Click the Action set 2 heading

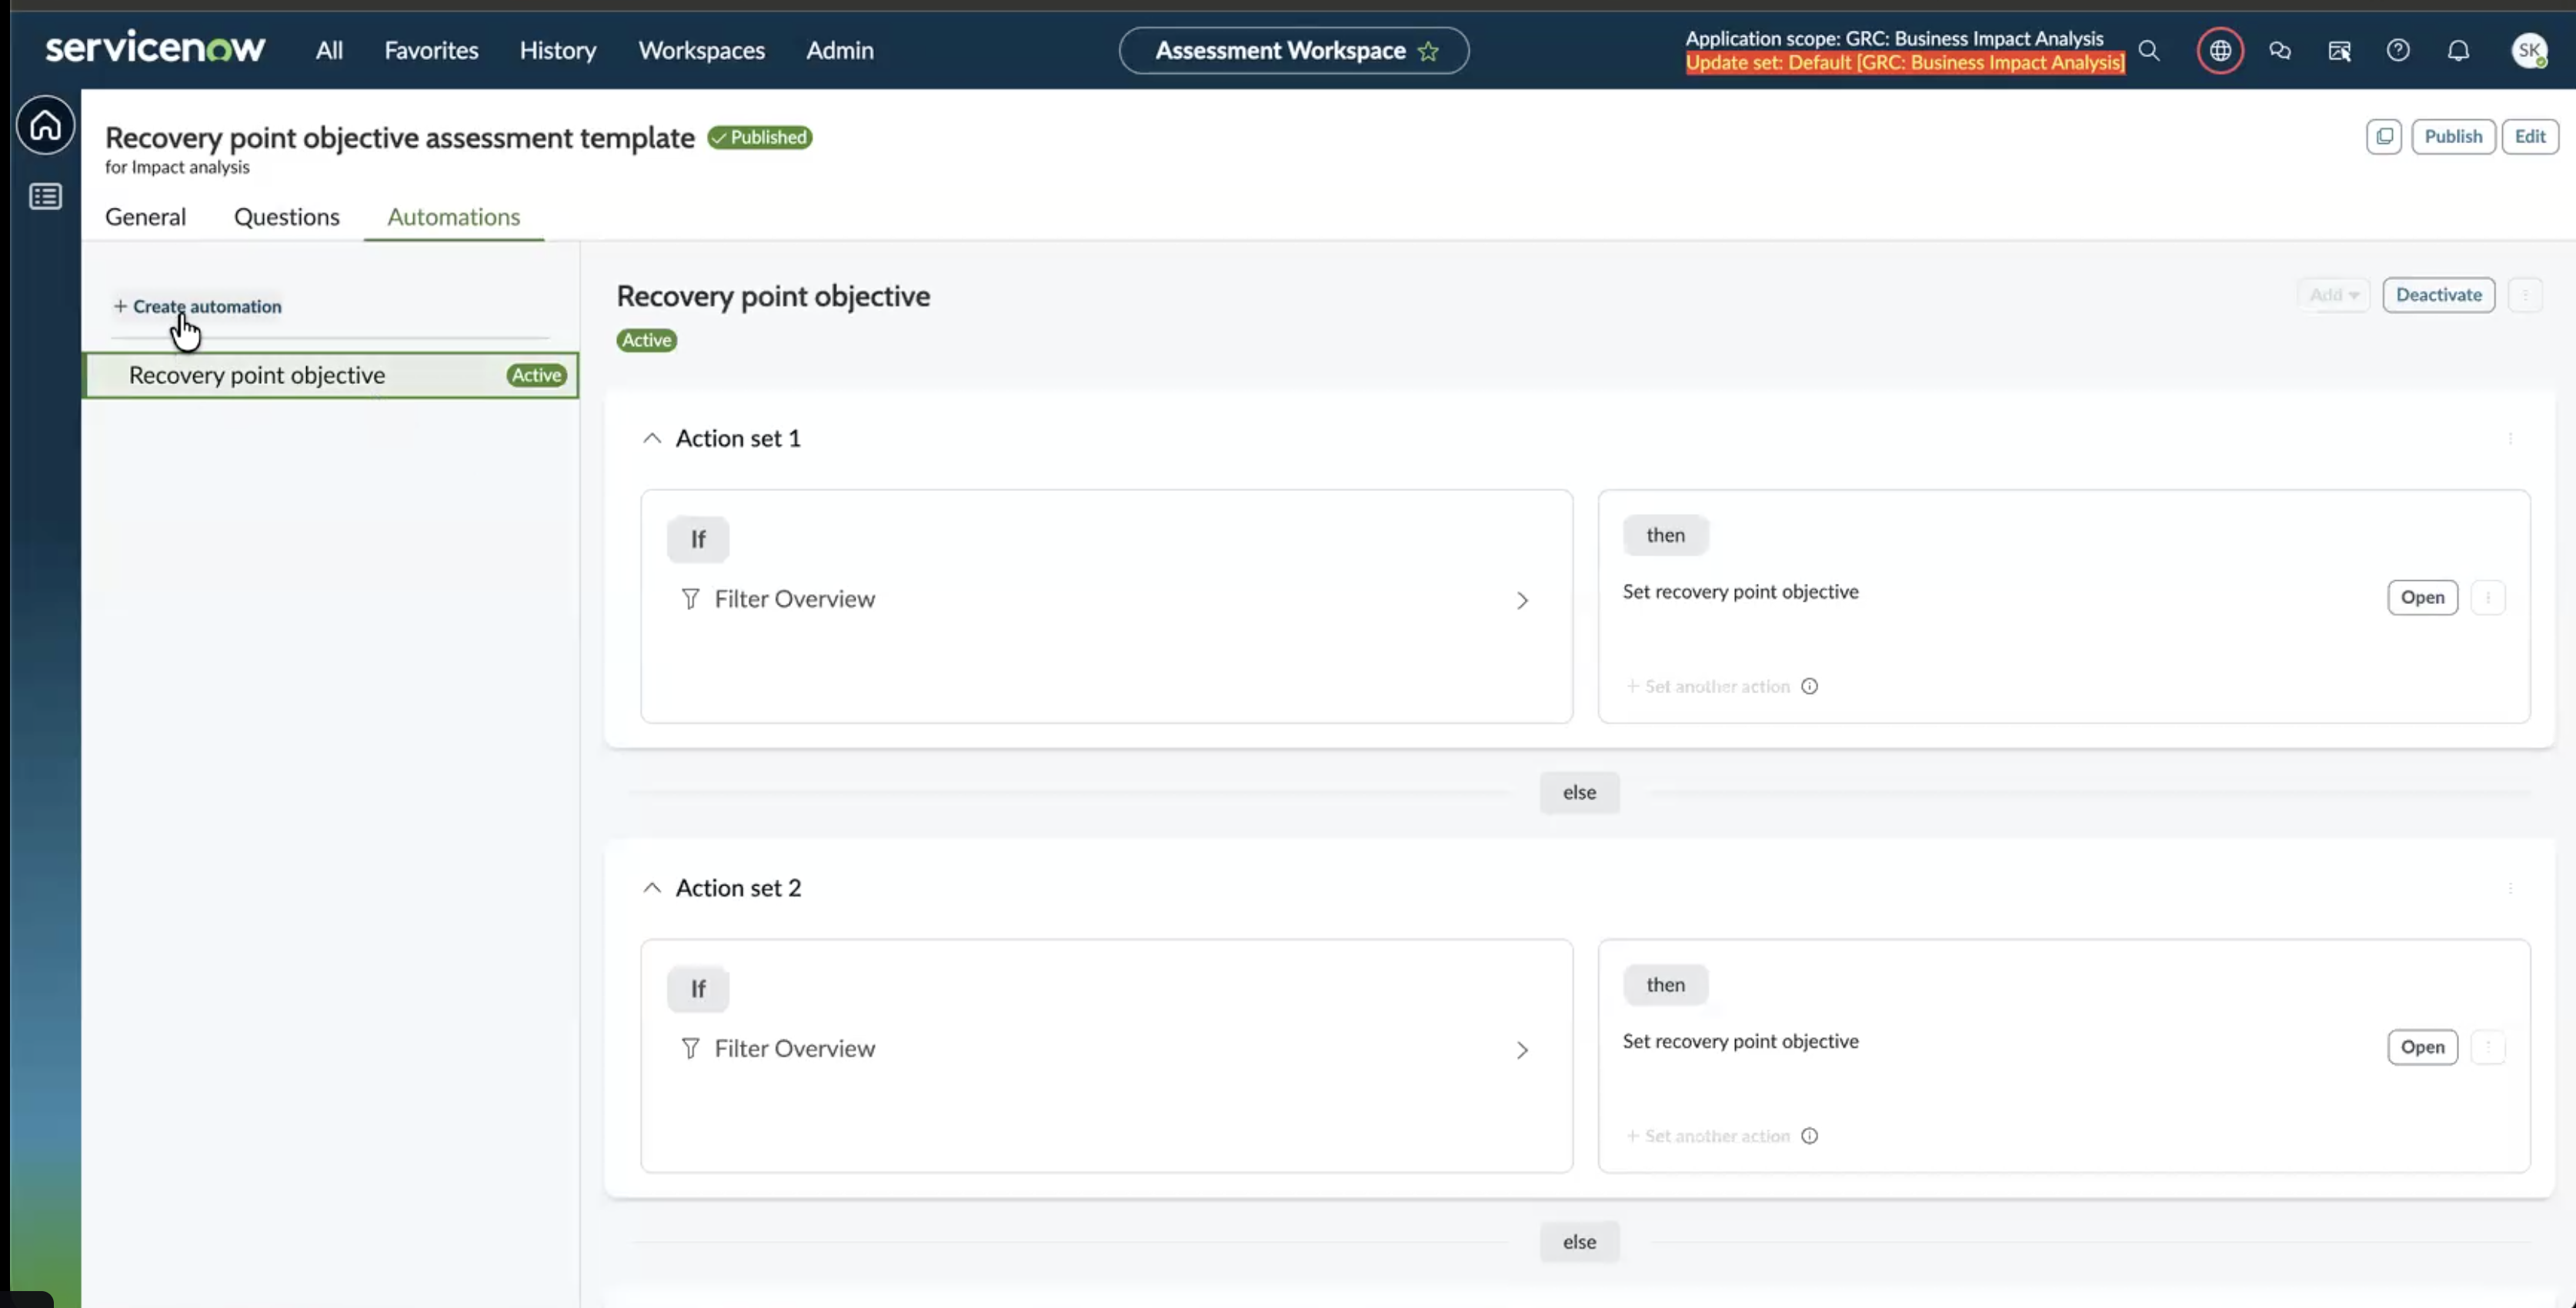click(738, 888)
